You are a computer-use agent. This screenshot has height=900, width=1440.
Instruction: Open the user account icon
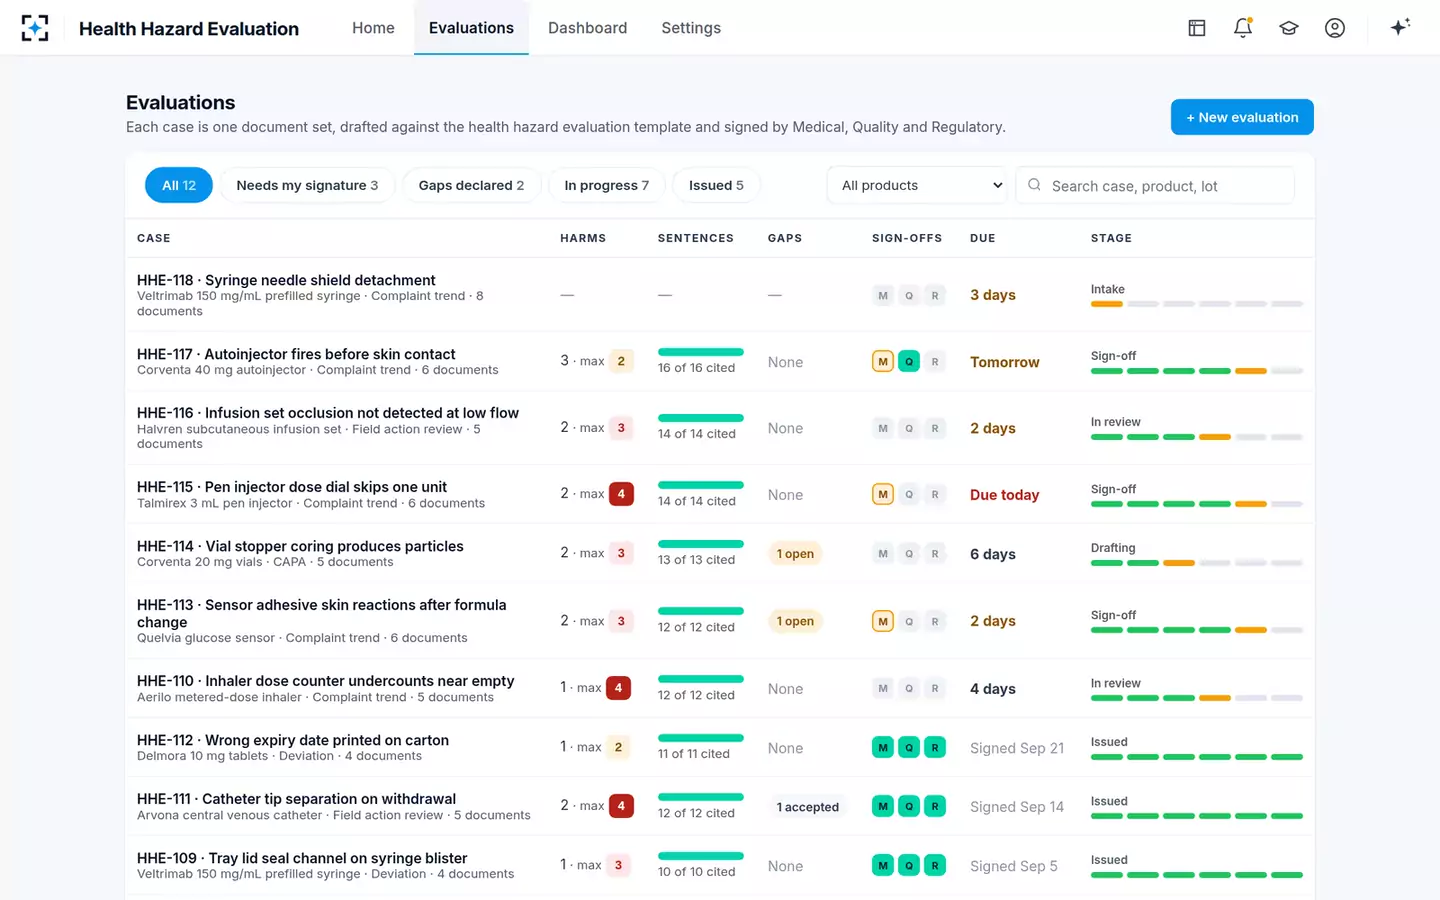click(x=1335, y=28)
